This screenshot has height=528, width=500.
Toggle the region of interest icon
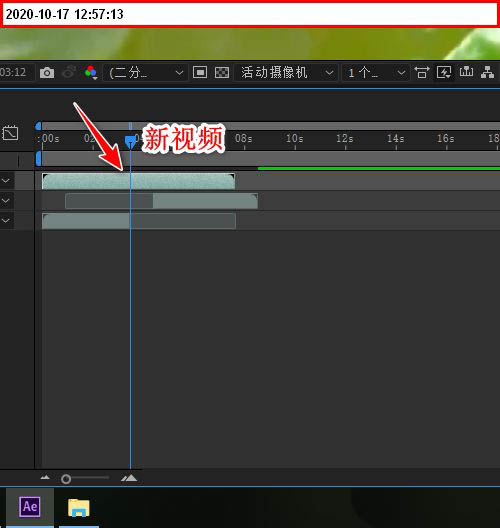pos(200,72)
